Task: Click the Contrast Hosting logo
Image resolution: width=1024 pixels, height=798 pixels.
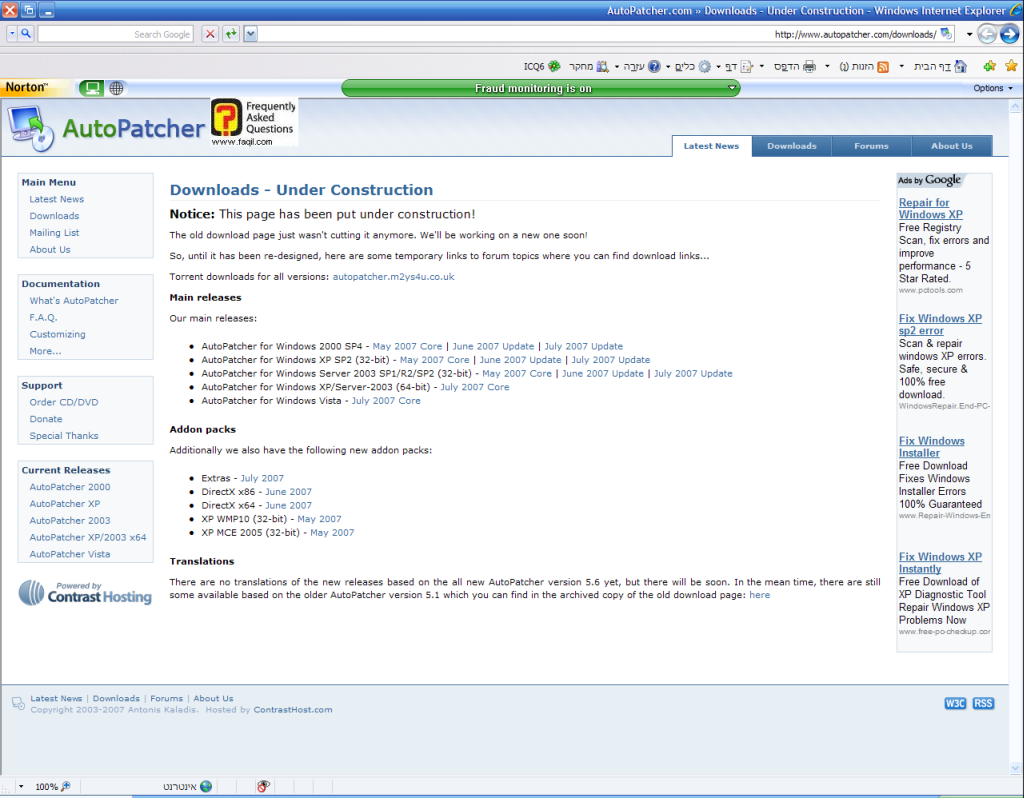Action: (85, 593)
